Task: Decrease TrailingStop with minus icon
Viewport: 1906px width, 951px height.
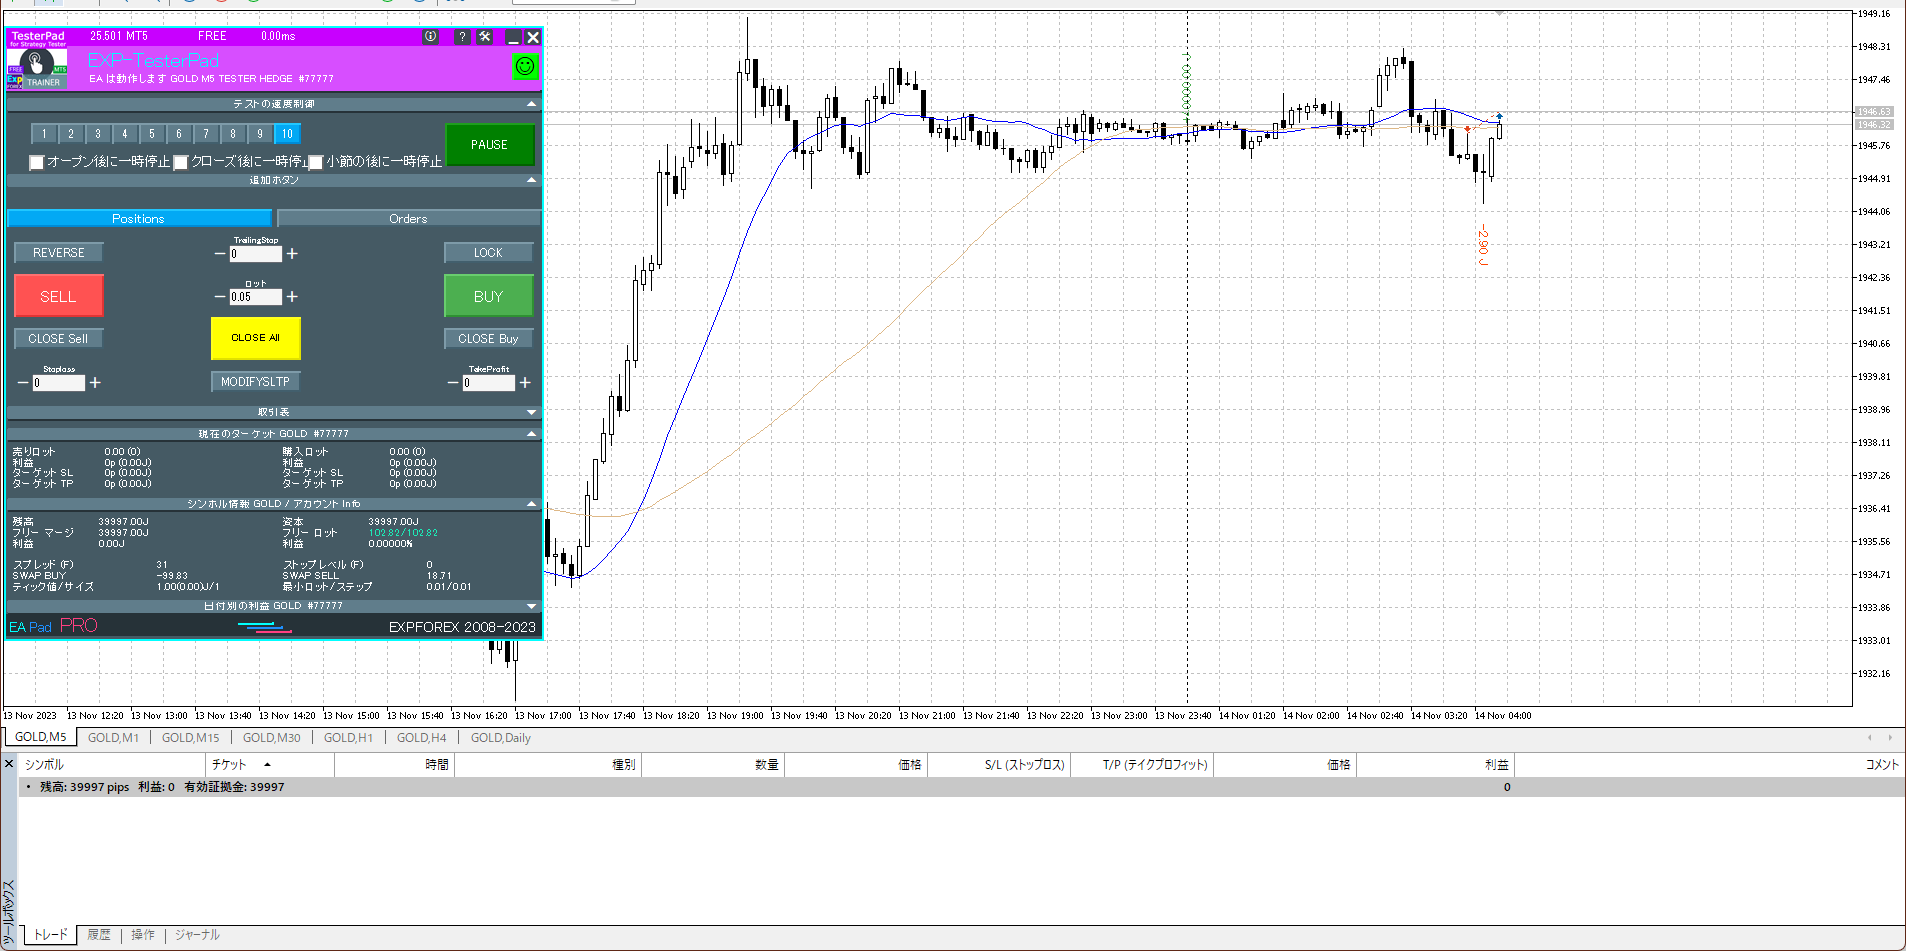Action: (220, 254)
